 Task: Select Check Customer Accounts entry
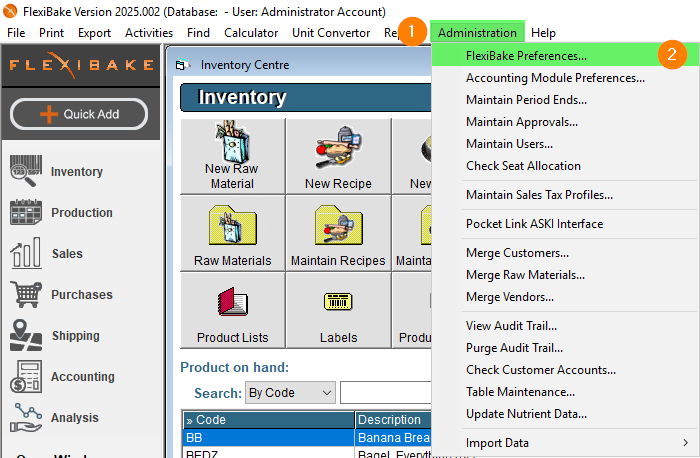[565, 370]
